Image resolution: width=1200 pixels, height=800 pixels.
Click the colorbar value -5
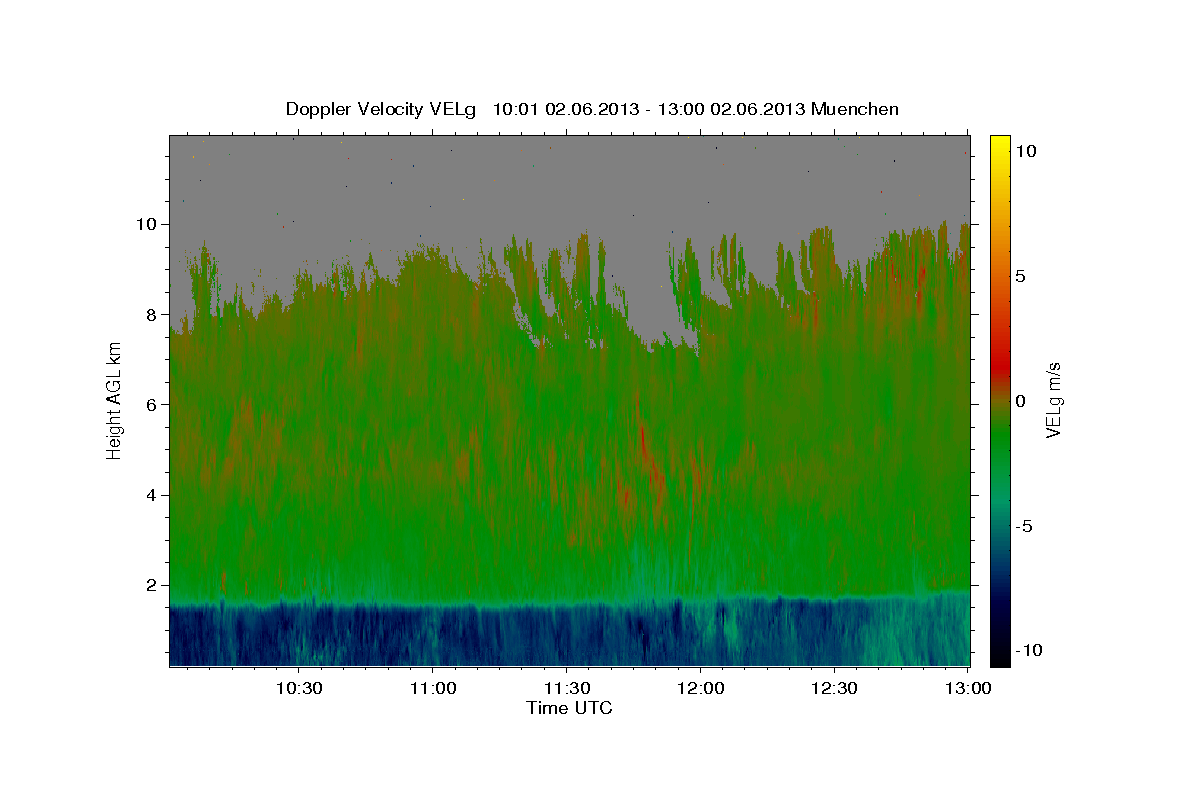1025,526
